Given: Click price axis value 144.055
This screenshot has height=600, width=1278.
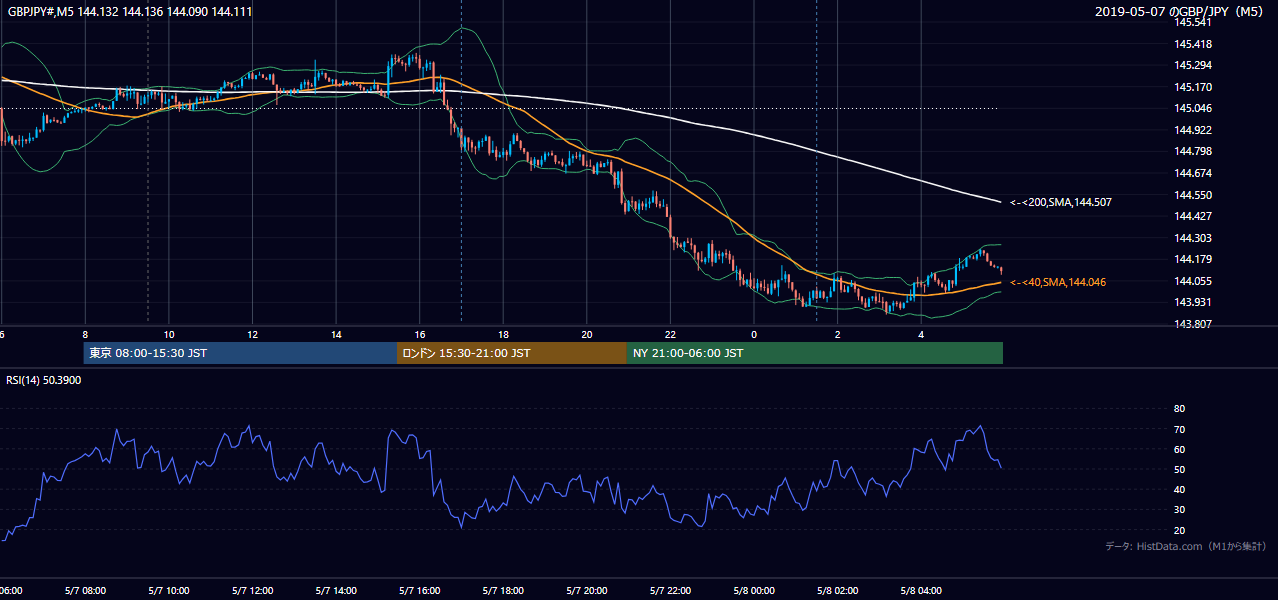Looking at the screenshot, I should click(x=1193, y=281).
